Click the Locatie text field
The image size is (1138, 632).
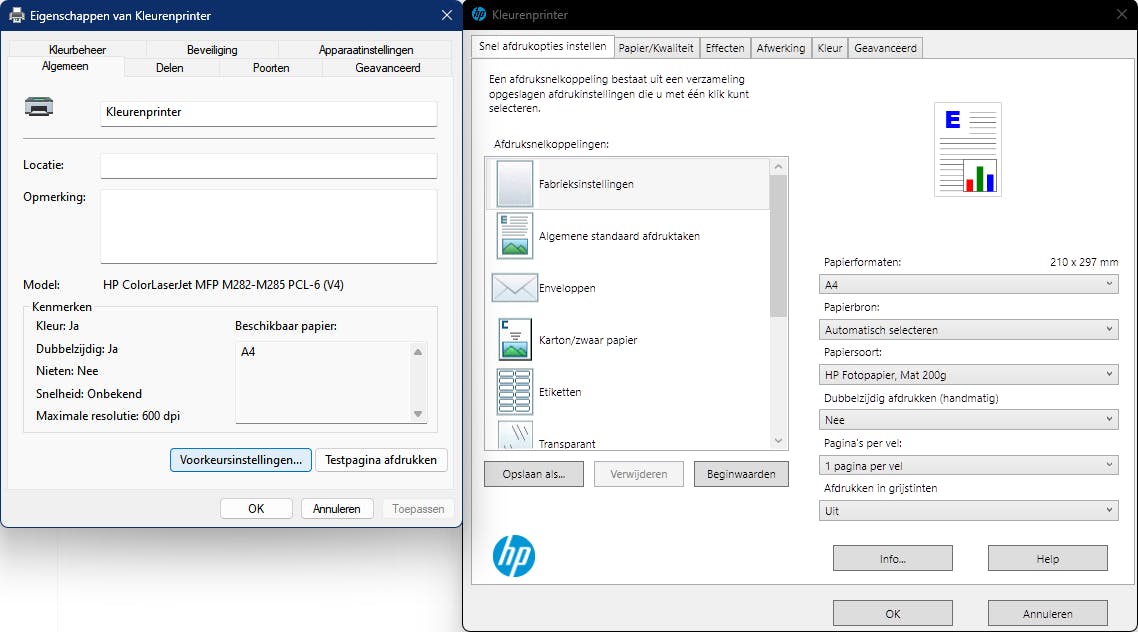(269, 166)
